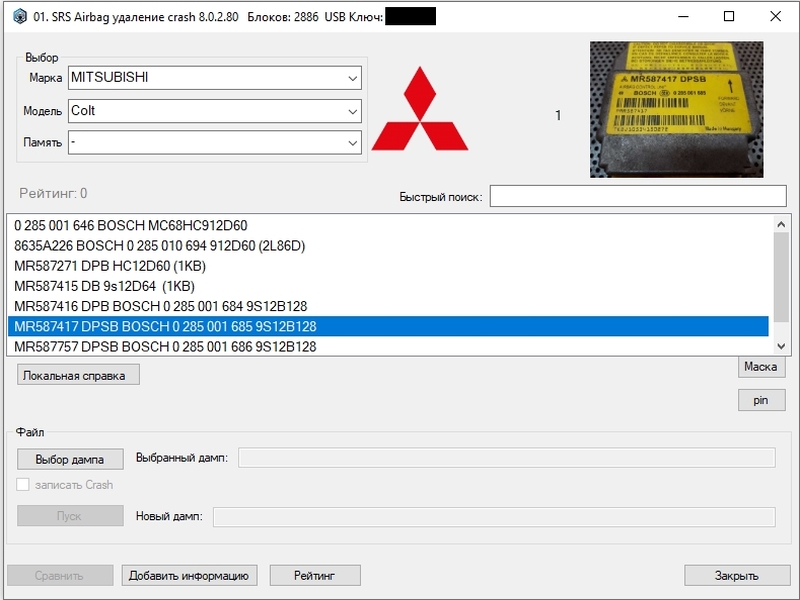Open 'Локальная справка' help
Screen dimensions: 800x600
click(78, 375)
